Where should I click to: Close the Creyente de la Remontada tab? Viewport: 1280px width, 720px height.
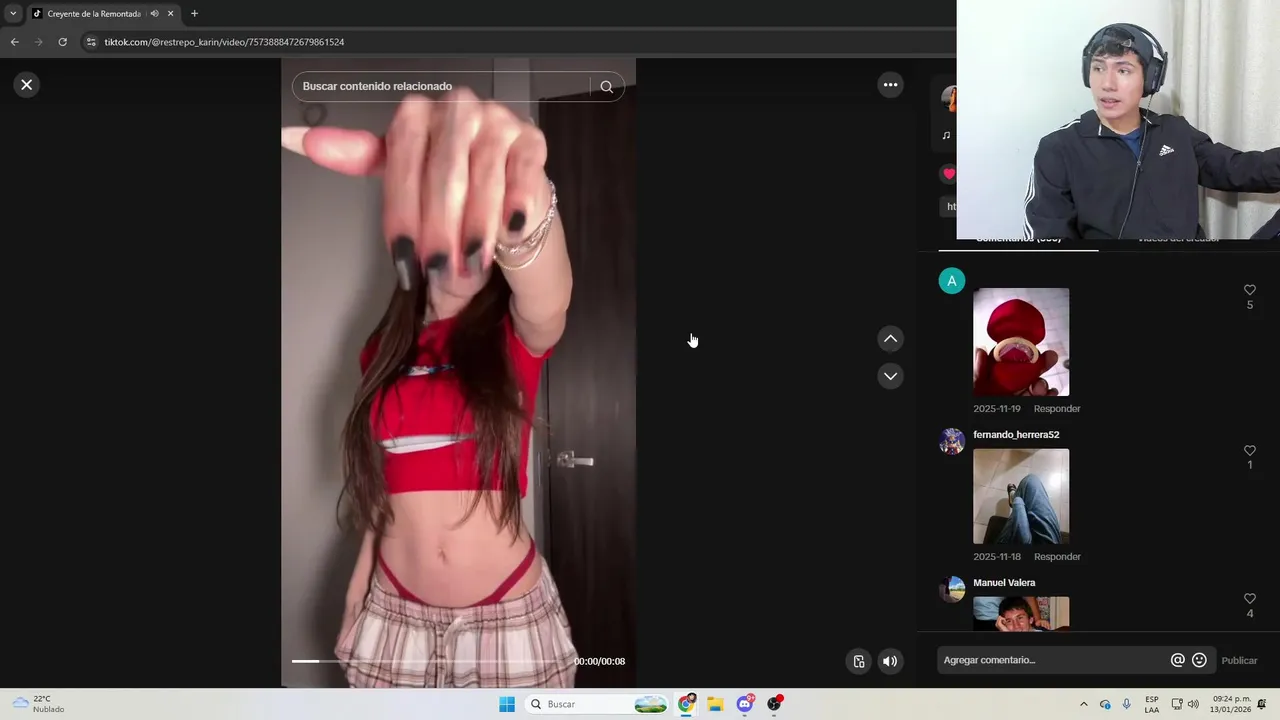[x=171, y=14]
